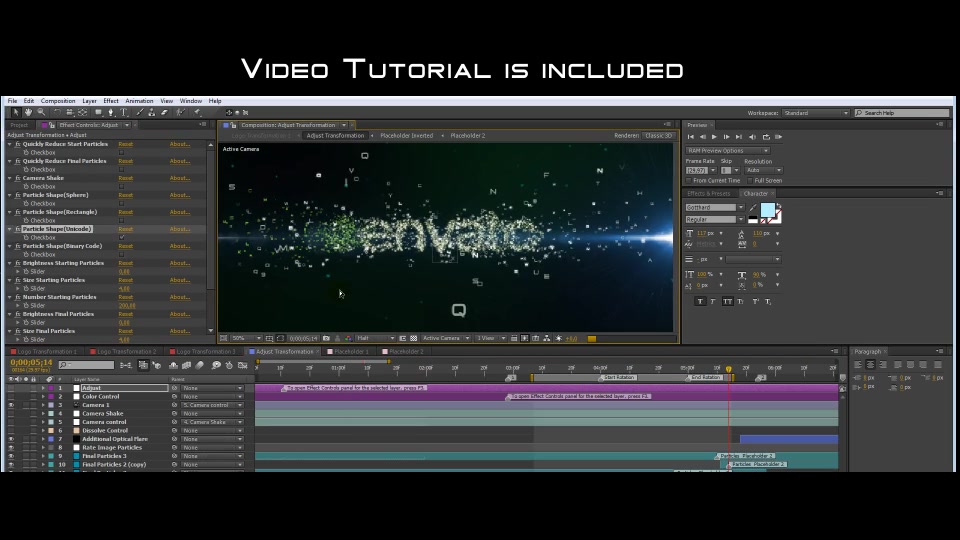
Task: Enable From Current Time checkbox
Action: (689, 181)
